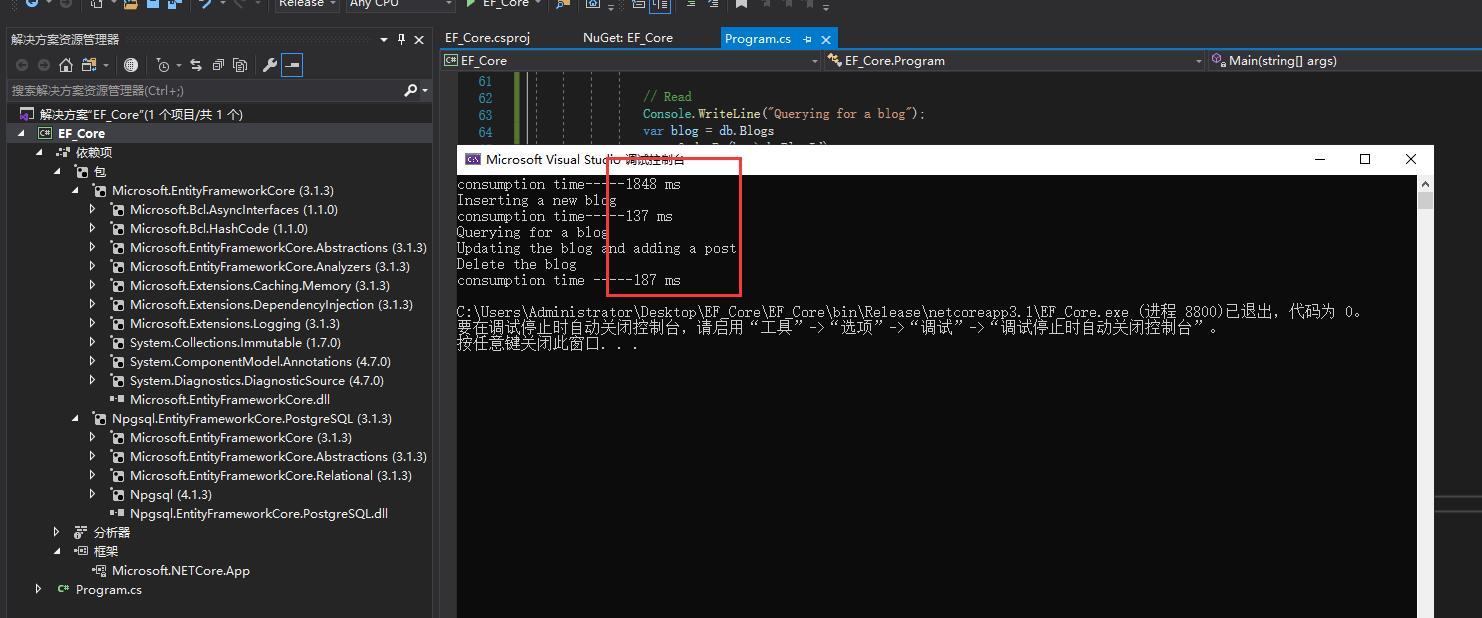
Task: Click the Home icon in Solution Explorer
Action: pos(65,65)
